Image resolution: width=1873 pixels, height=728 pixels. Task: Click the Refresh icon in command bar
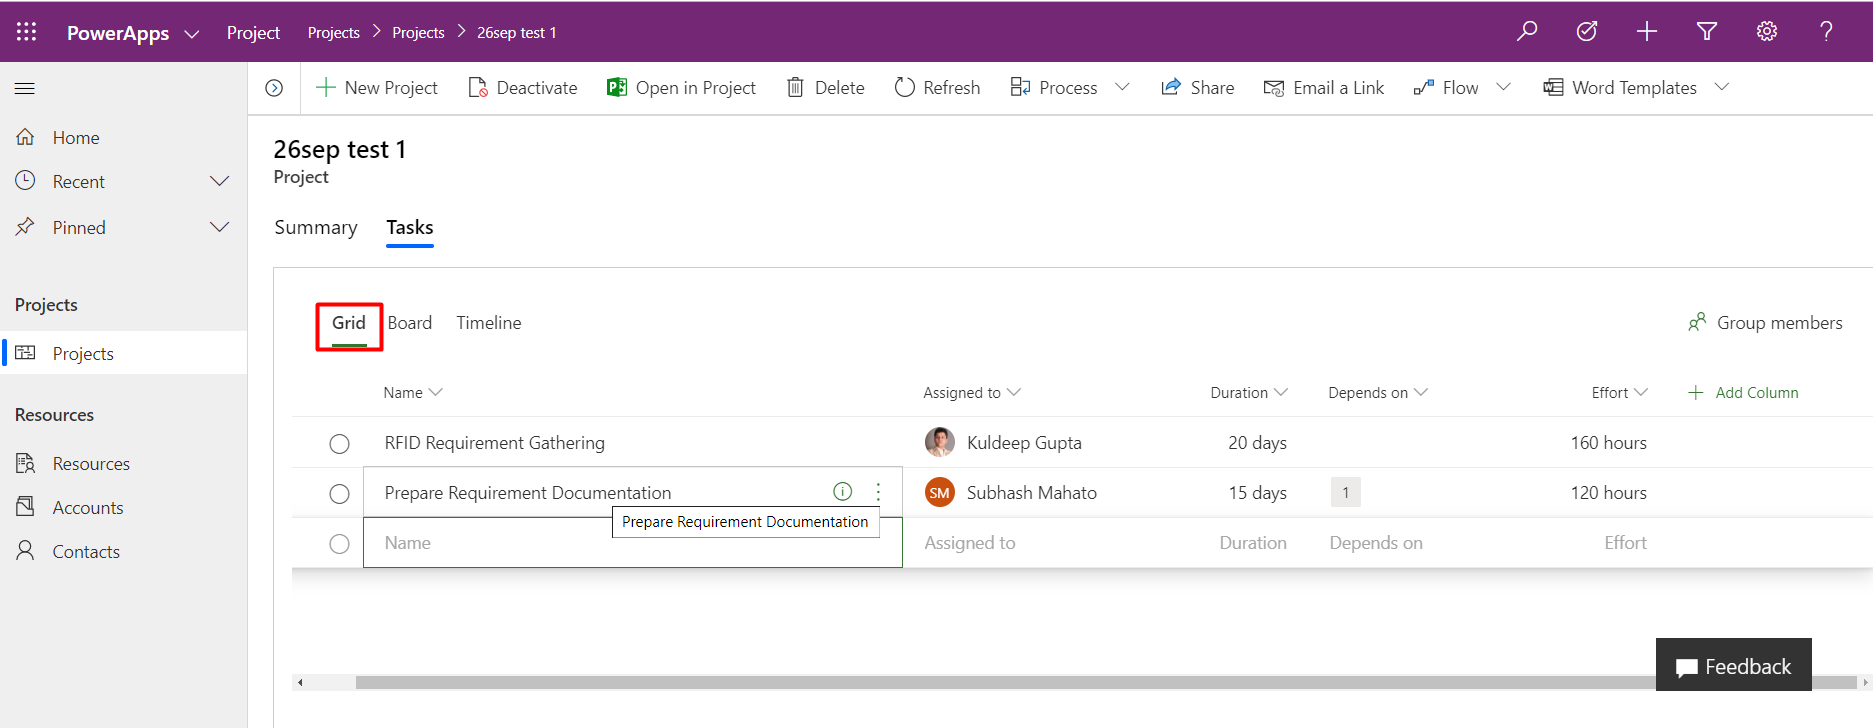click(904, 87)
